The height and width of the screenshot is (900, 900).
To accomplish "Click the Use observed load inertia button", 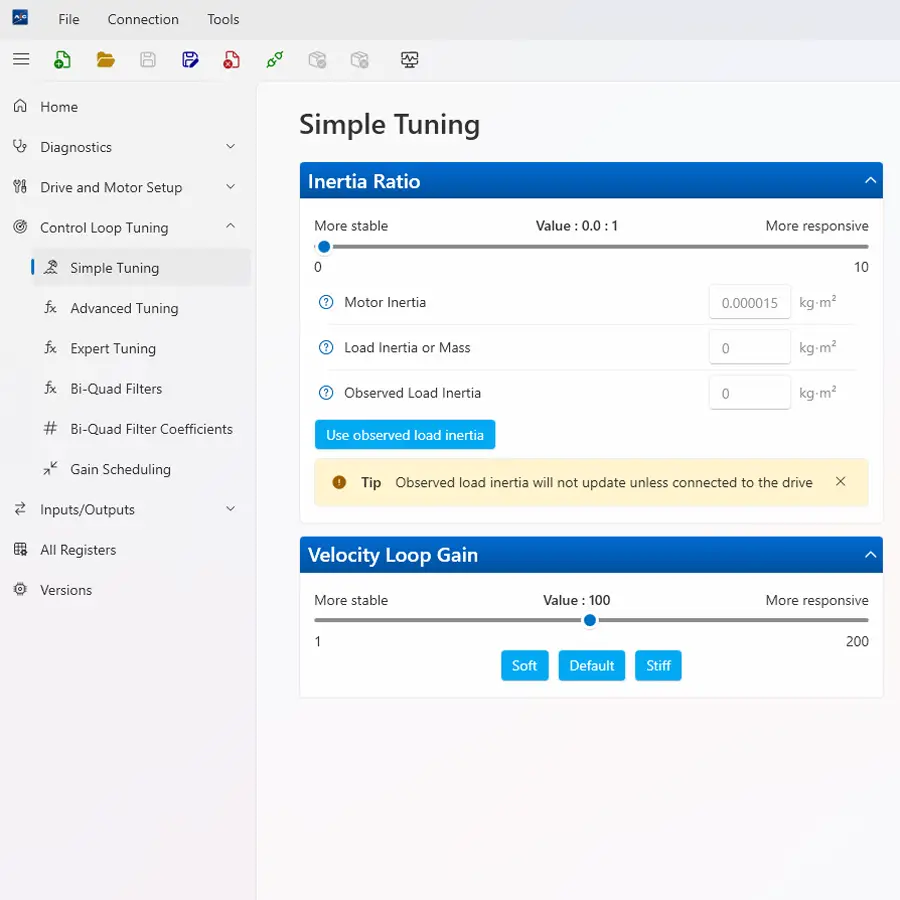I will point(405,435).
